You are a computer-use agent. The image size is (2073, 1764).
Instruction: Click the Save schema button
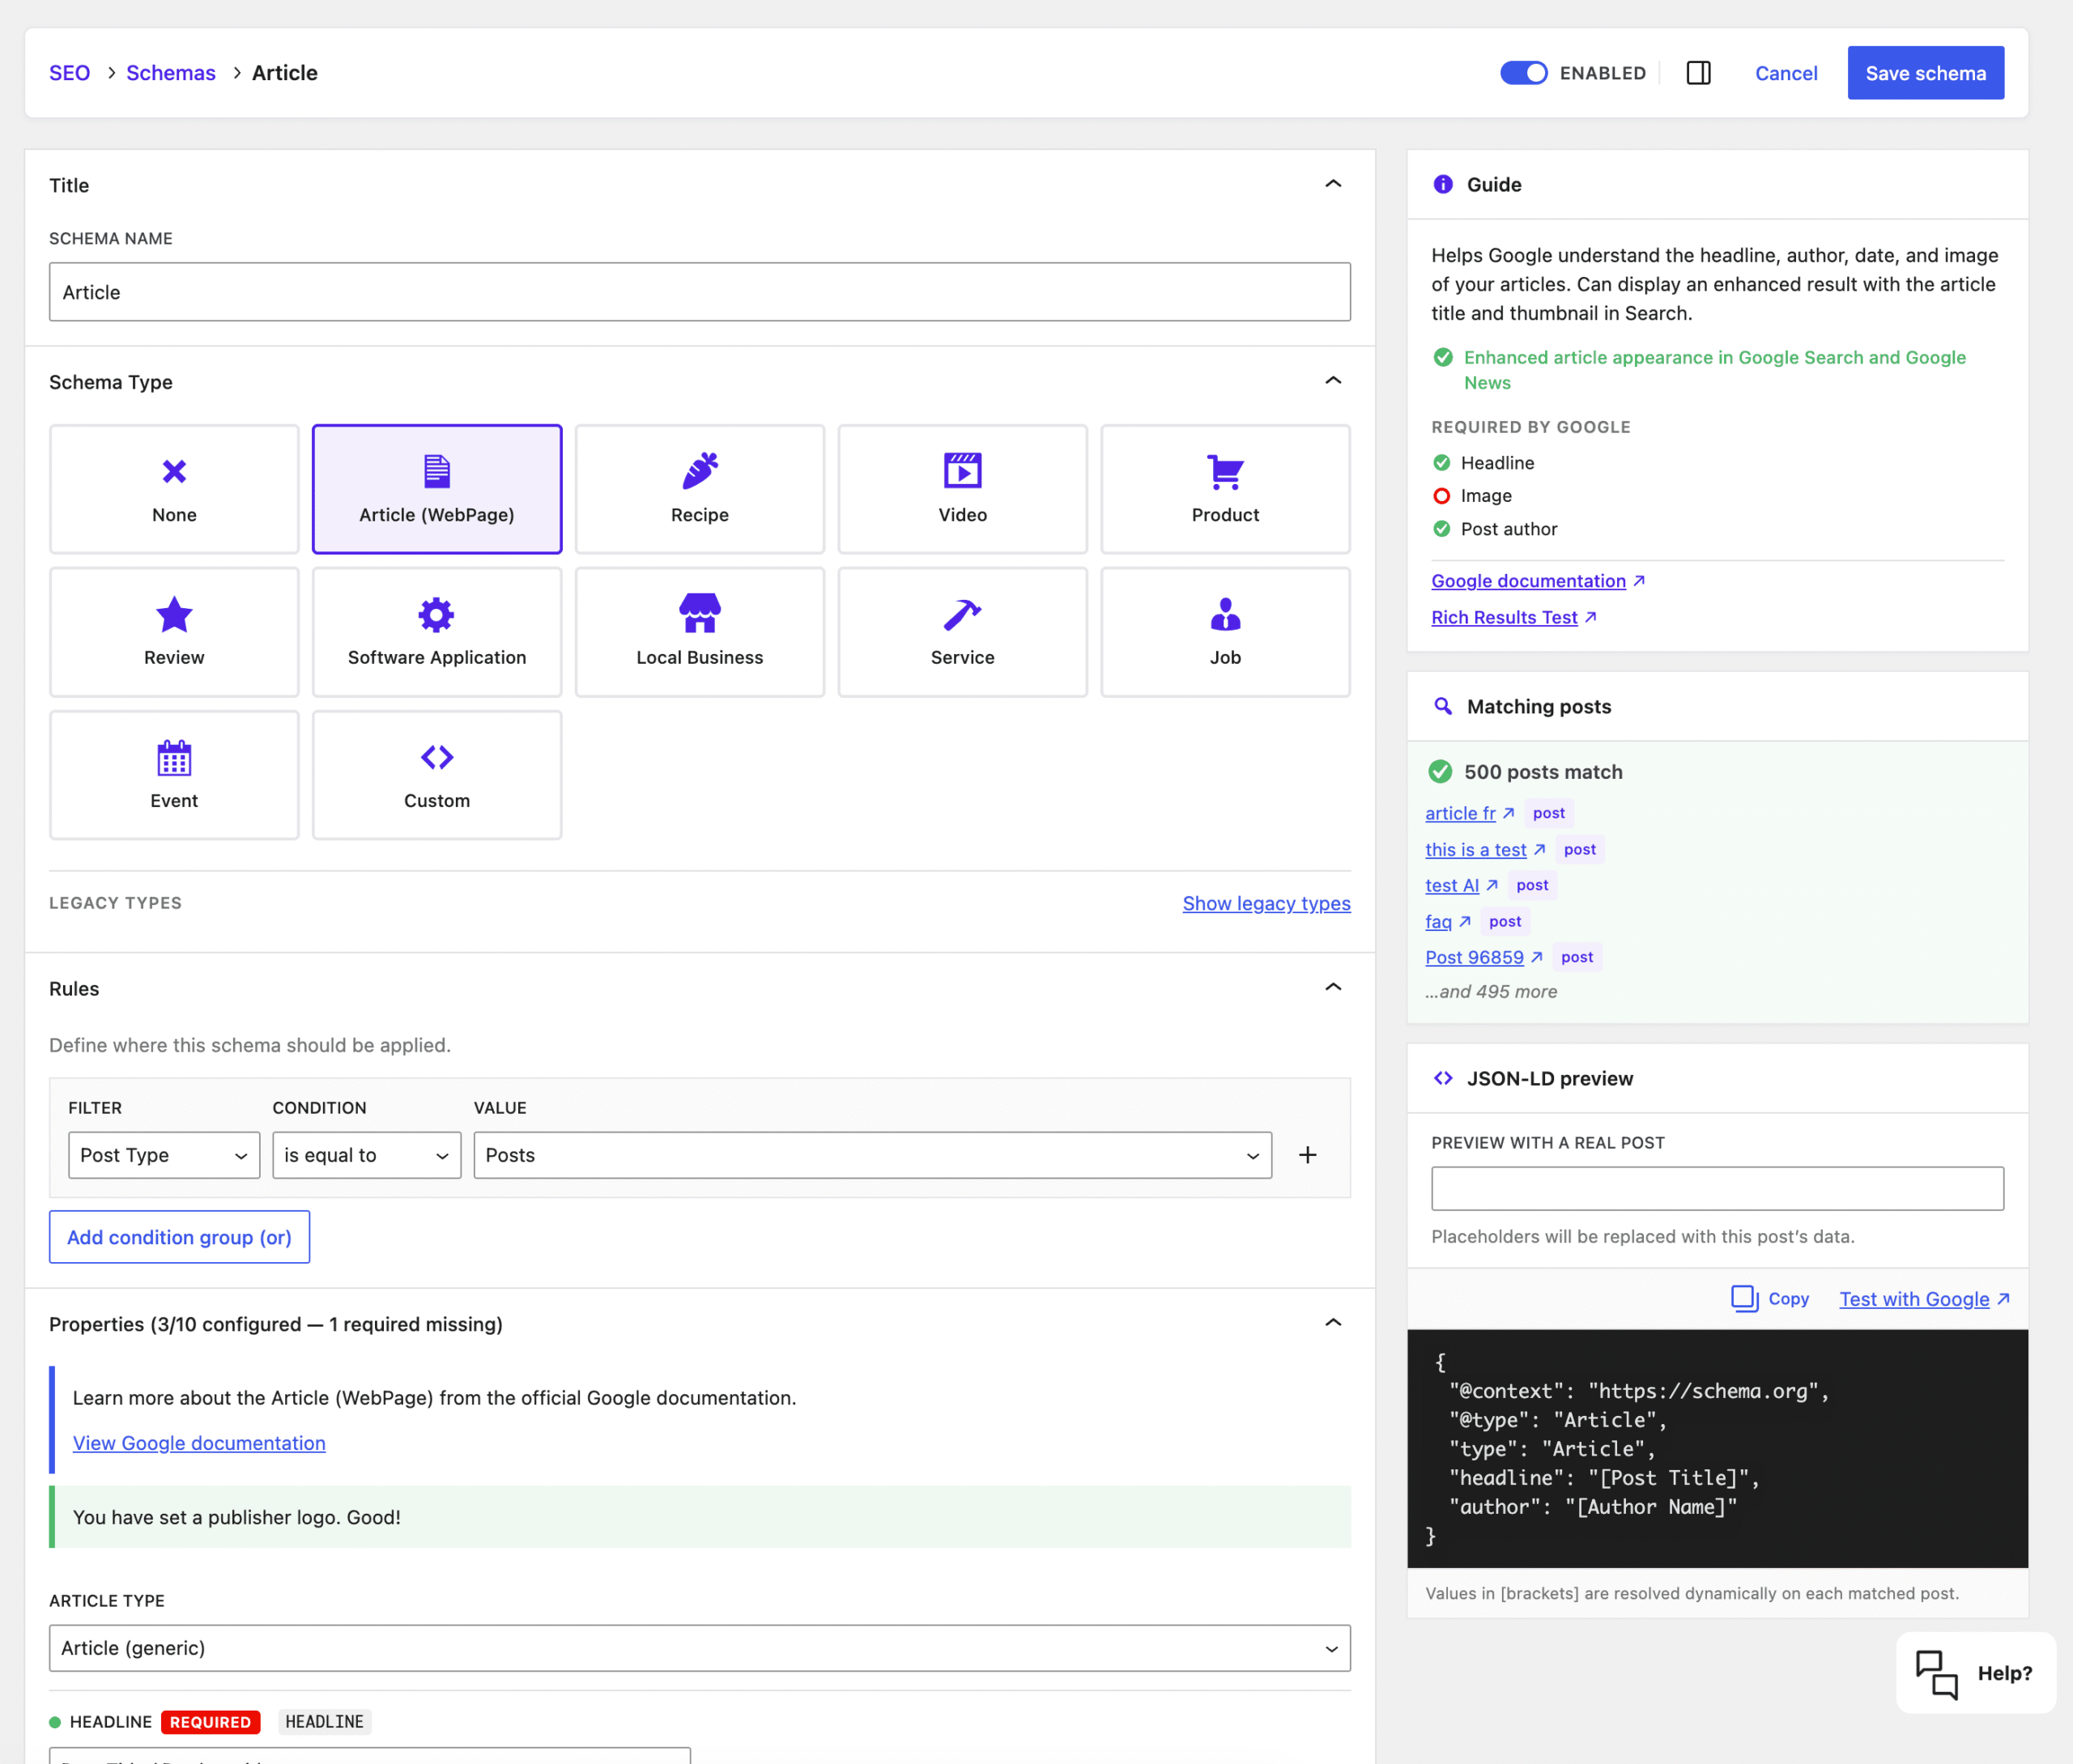[x=1925, y=73]
